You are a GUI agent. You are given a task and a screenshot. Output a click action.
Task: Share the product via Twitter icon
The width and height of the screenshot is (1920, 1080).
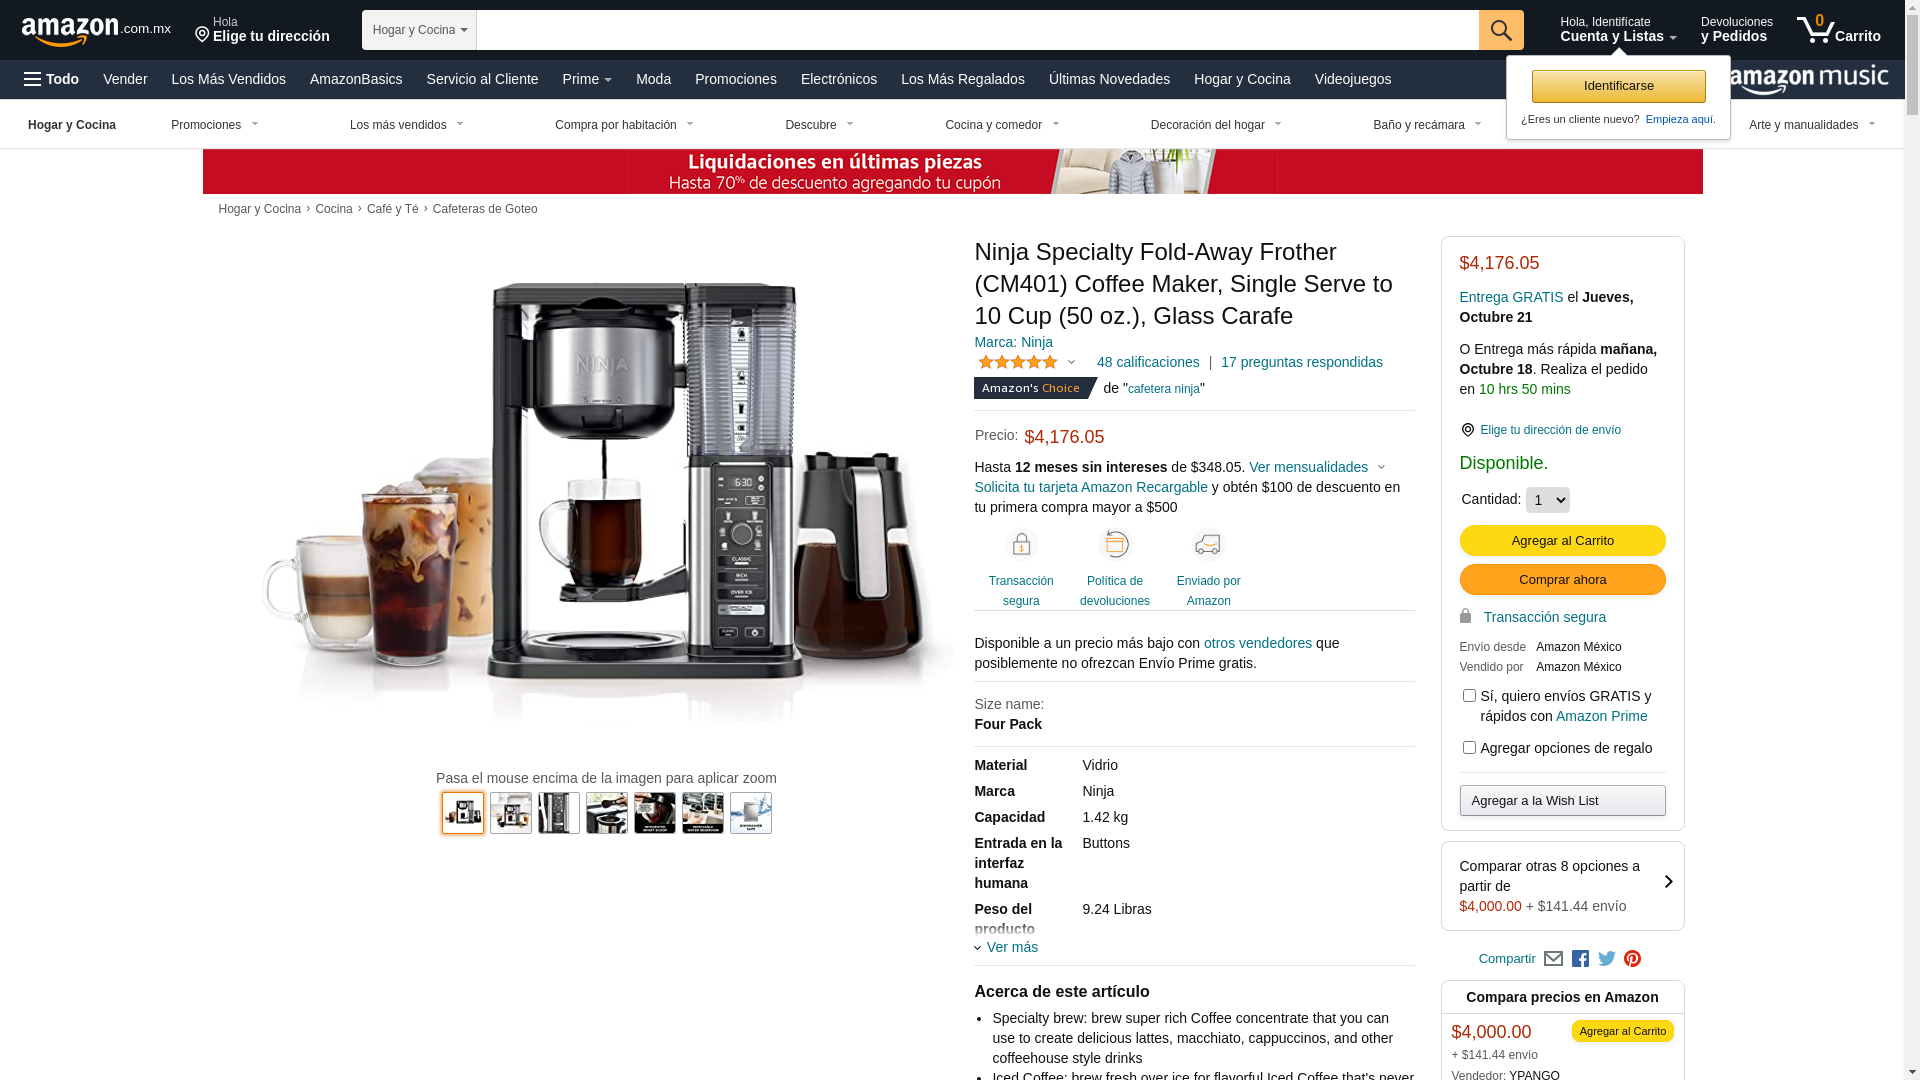(x=1607, y=959)
